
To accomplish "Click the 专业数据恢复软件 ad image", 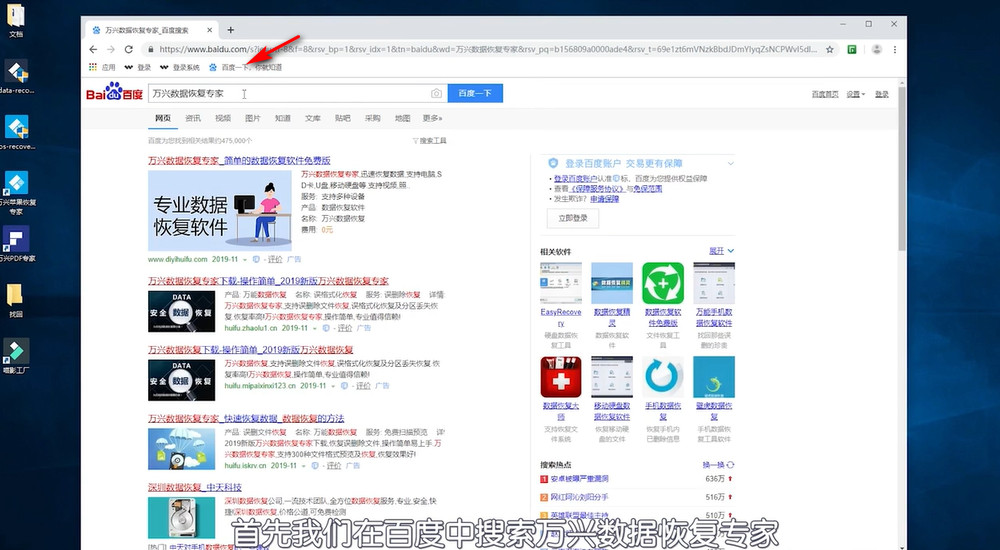I will [219, 211].
